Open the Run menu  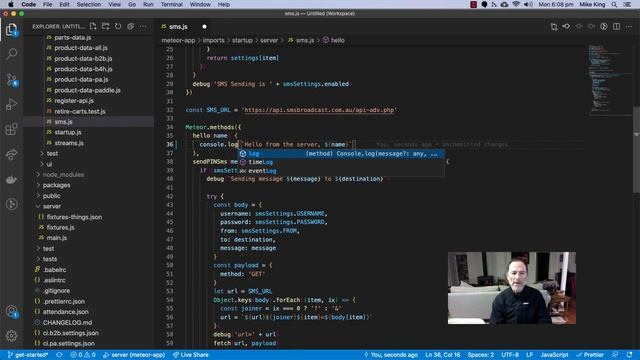pyautogui.click(x=148, y=4)
